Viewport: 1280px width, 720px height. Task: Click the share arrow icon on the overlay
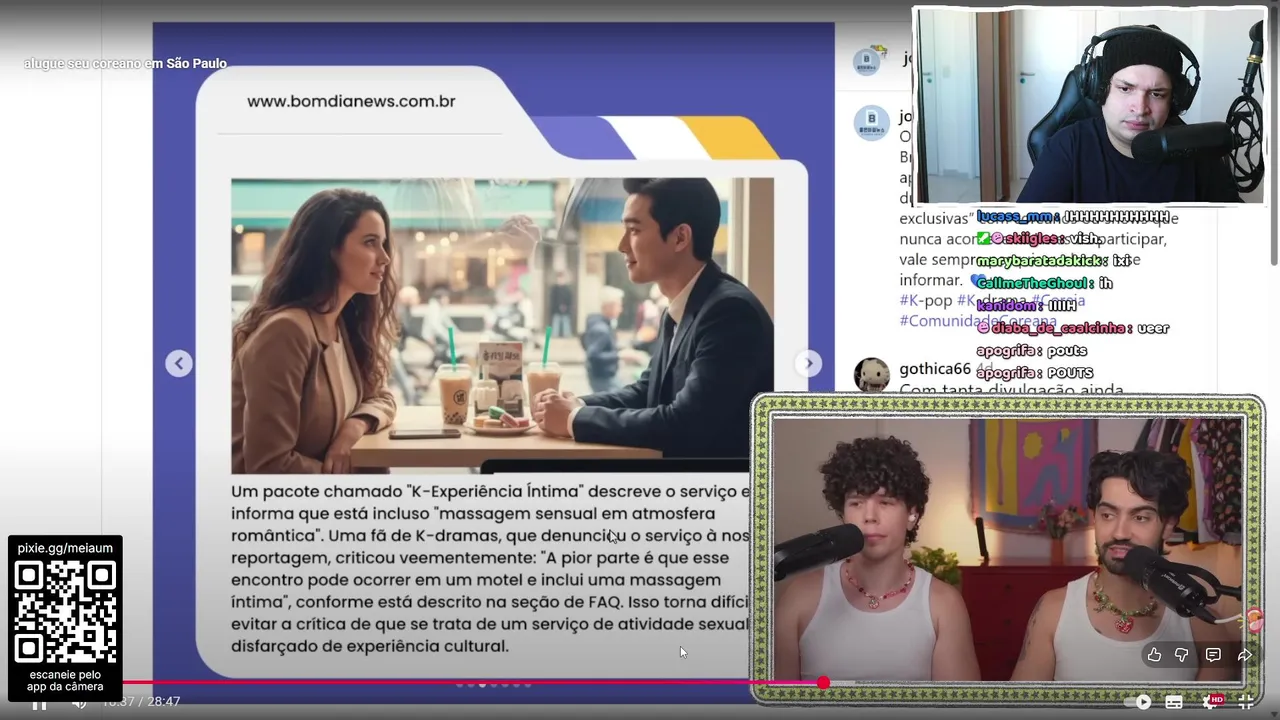coord(1245,655)
